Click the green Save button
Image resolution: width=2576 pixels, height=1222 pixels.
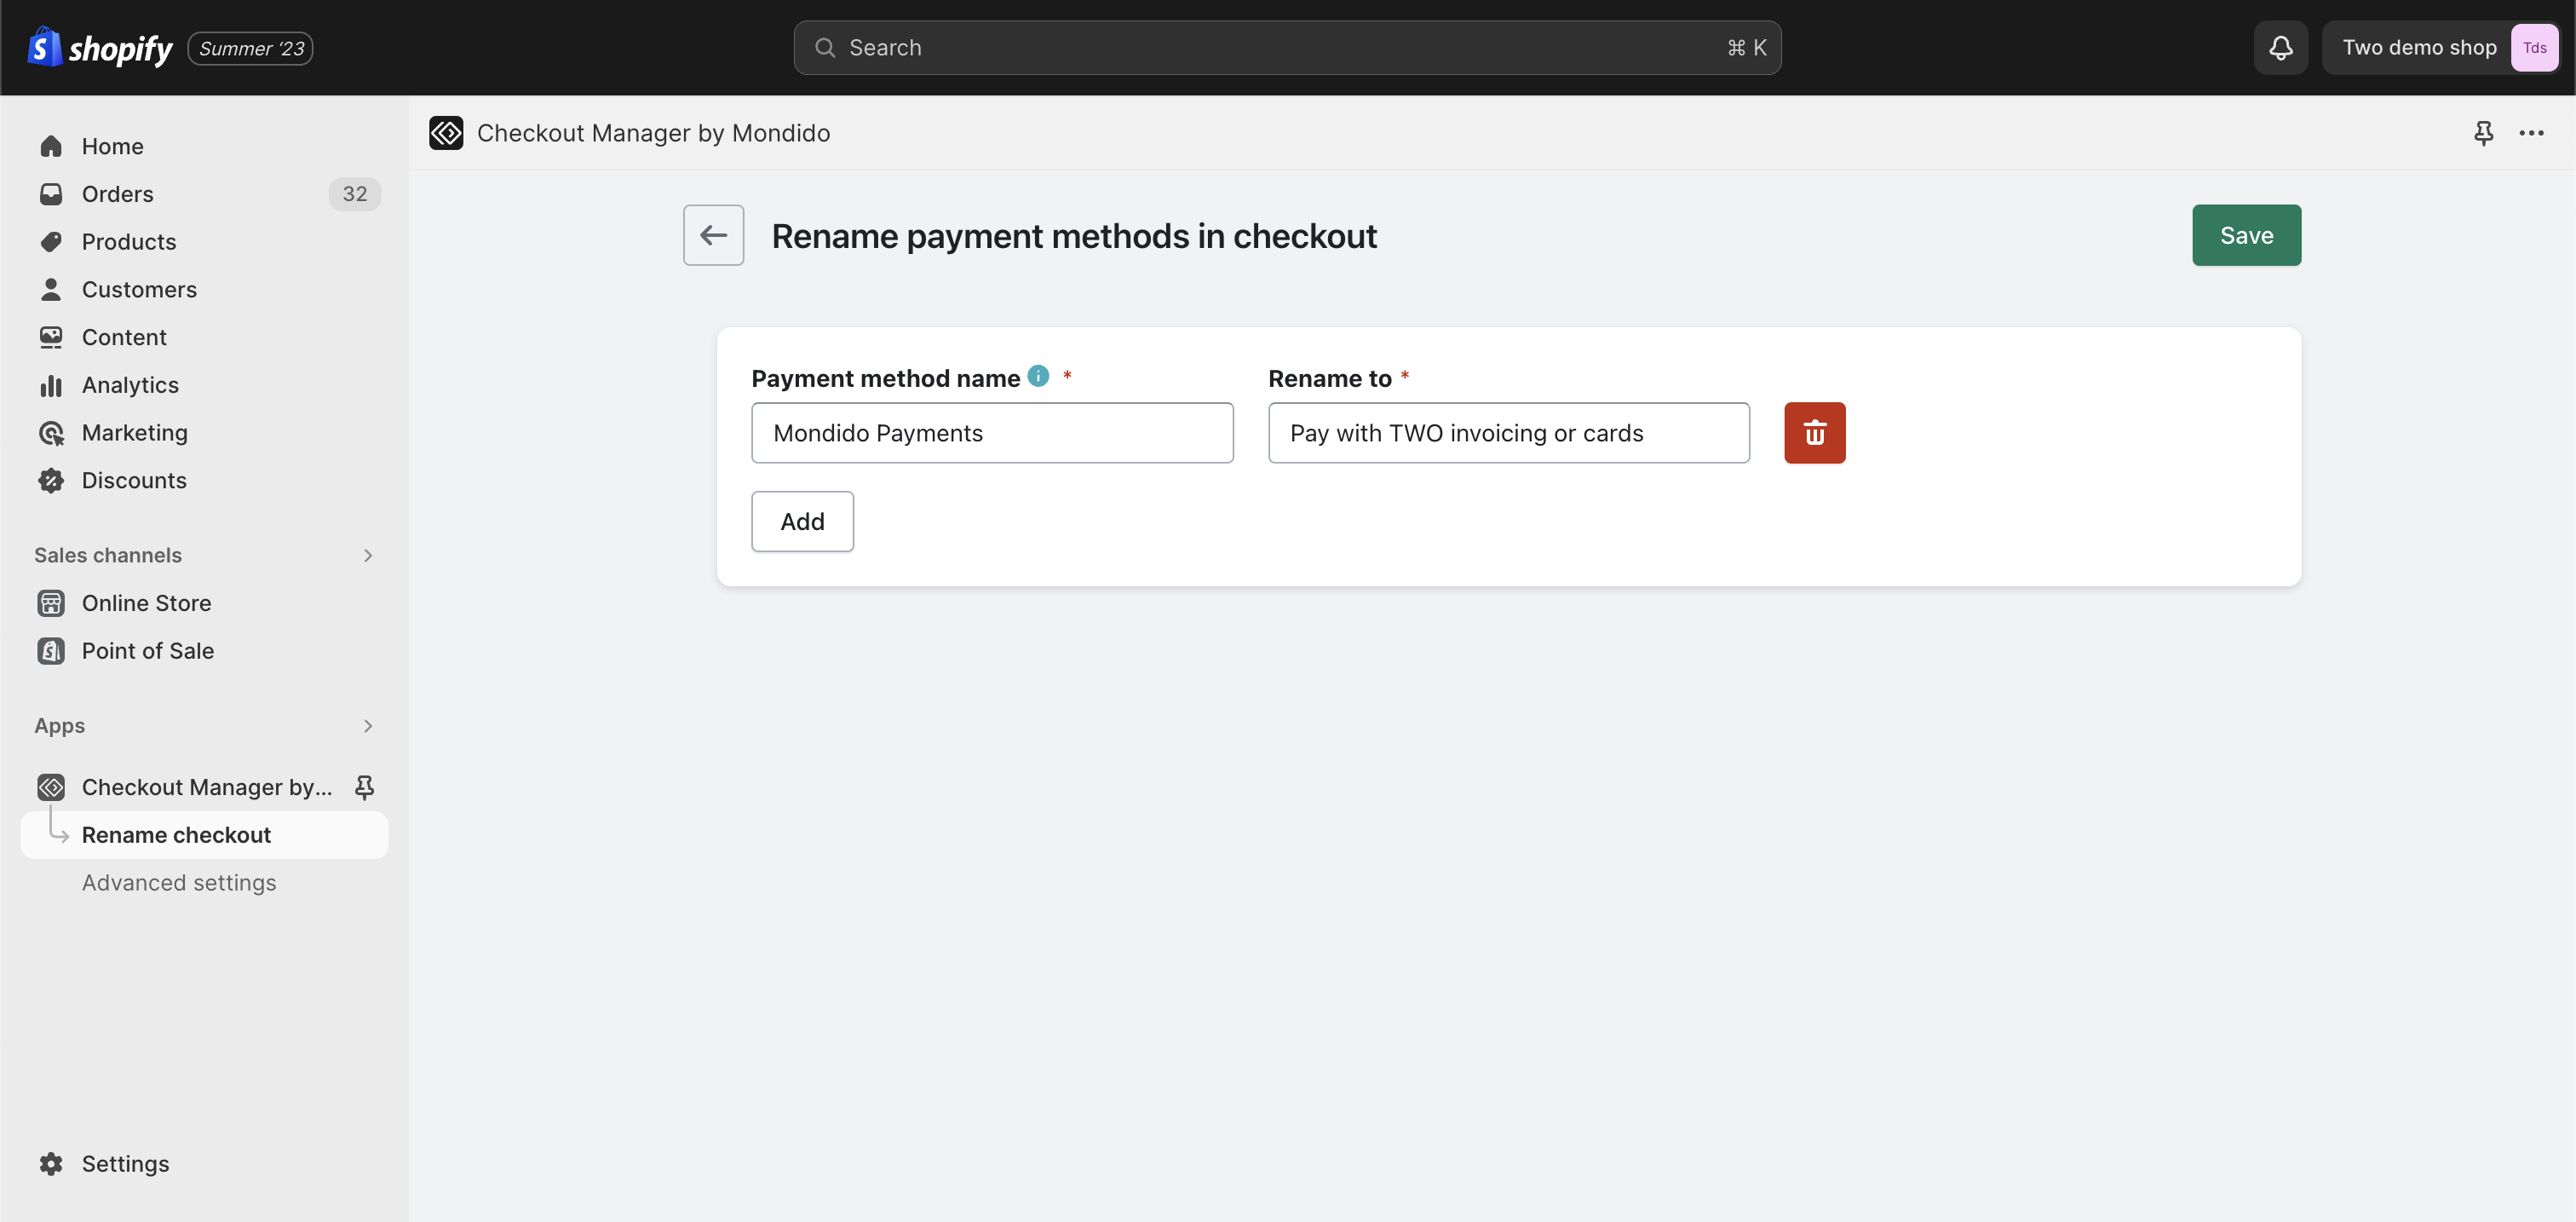click(2247, 236)
